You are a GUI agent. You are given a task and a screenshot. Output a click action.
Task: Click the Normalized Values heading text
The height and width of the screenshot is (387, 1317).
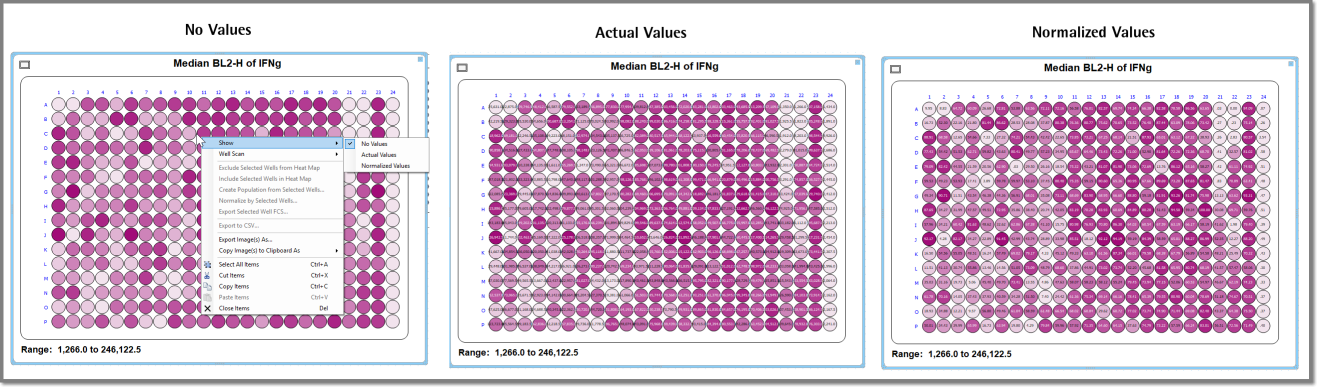click(x=1093, y=32)
